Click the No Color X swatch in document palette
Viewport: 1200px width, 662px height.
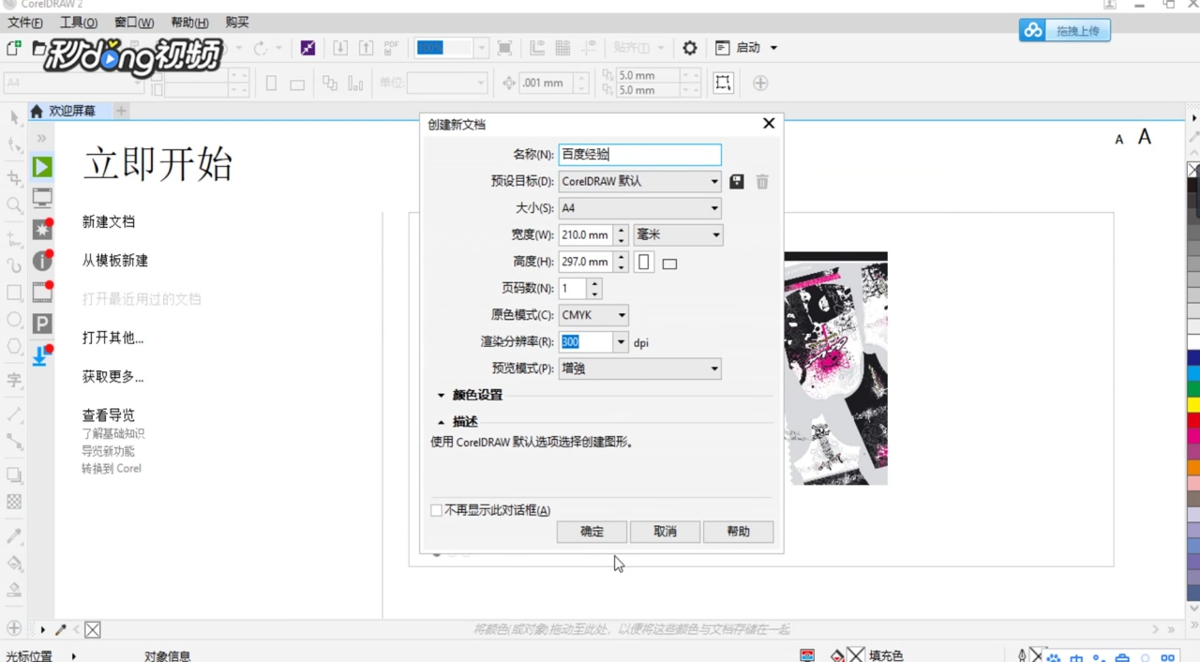pyautogui.click(x=92, y=630)
